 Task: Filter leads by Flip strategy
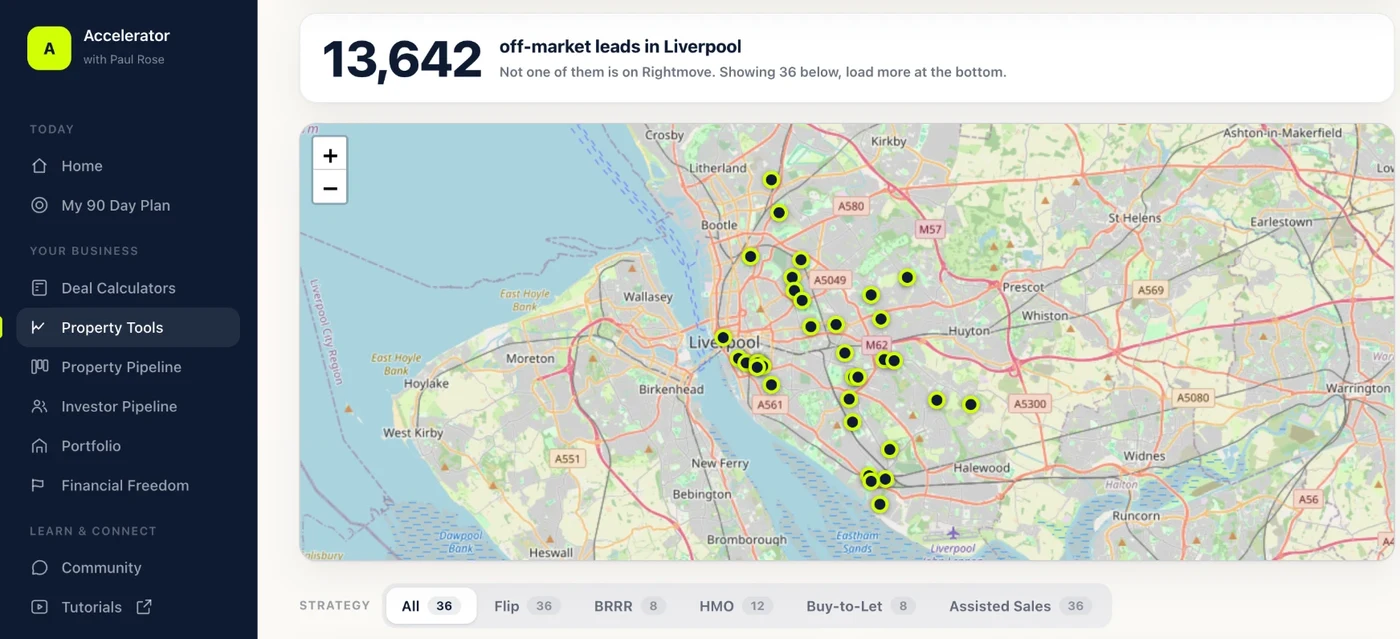(527, 606)
